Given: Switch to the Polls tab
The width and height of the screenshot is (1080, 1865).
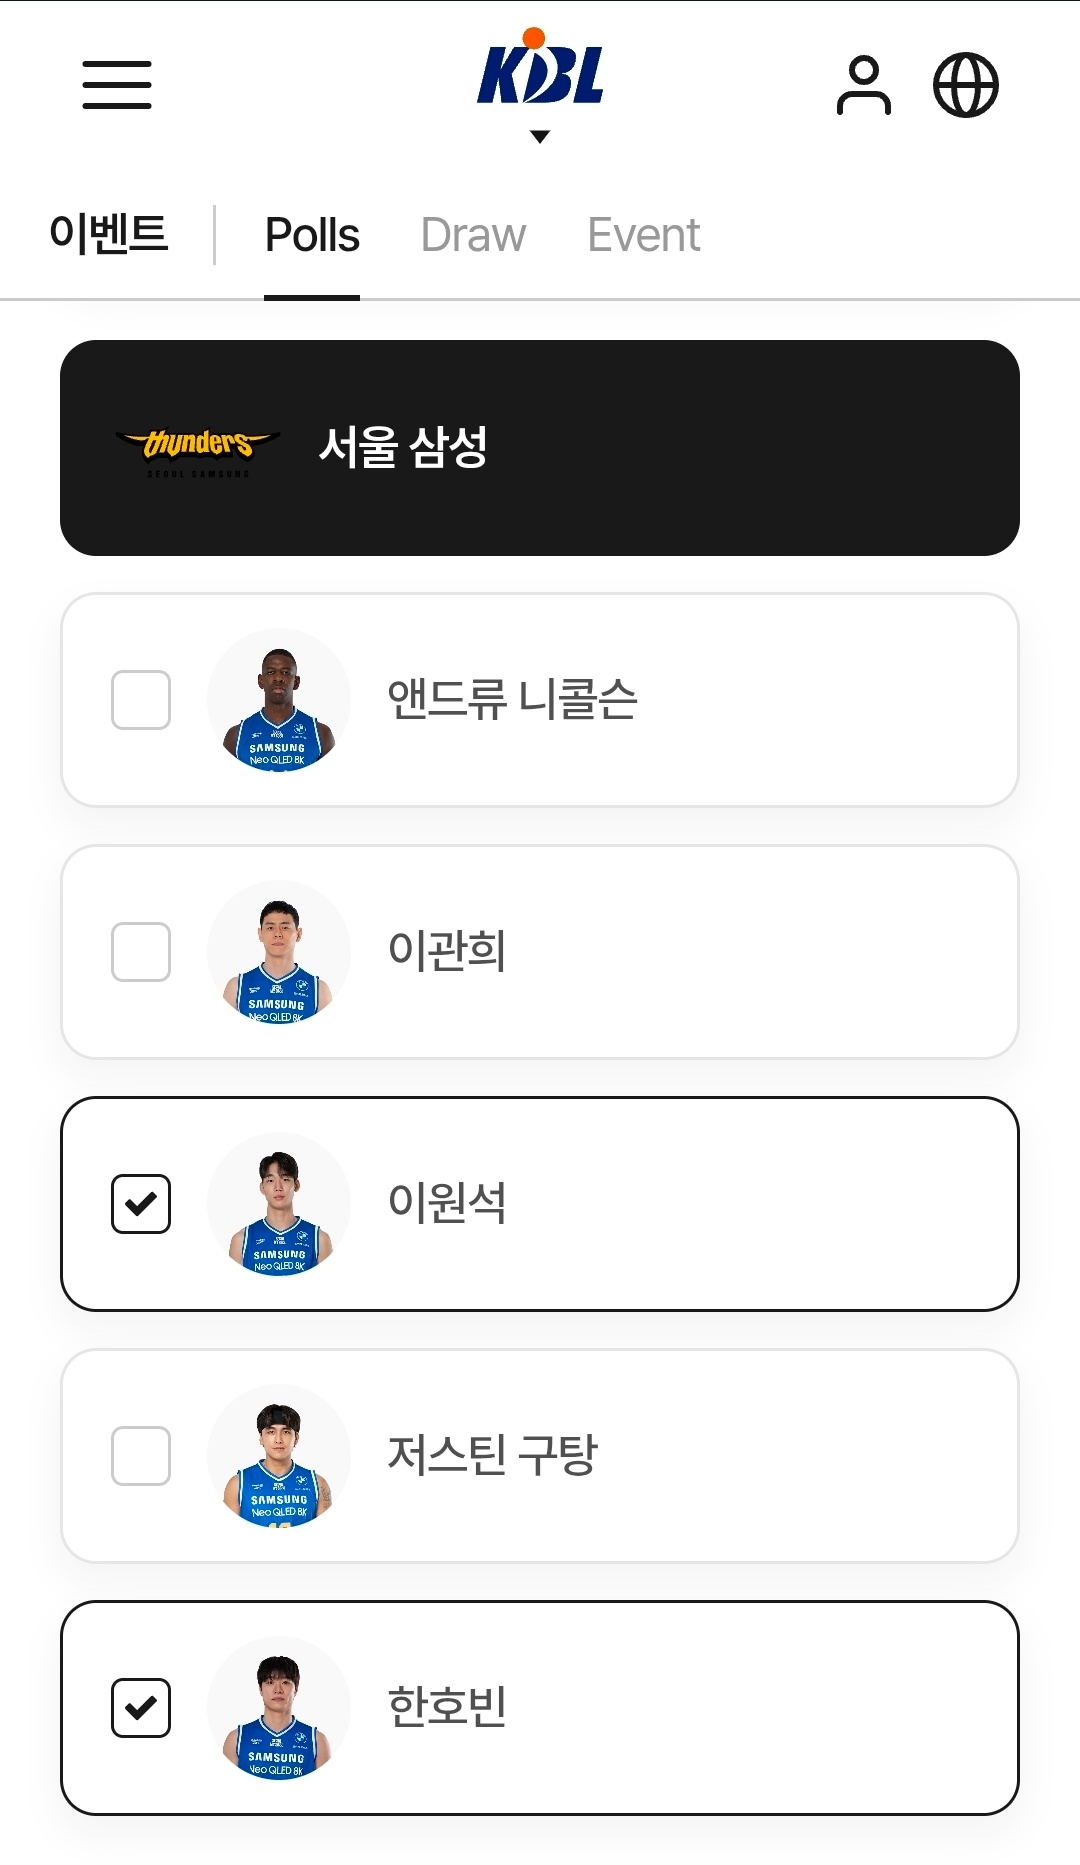Looking at the screenshot, I should tap(312, 236).
